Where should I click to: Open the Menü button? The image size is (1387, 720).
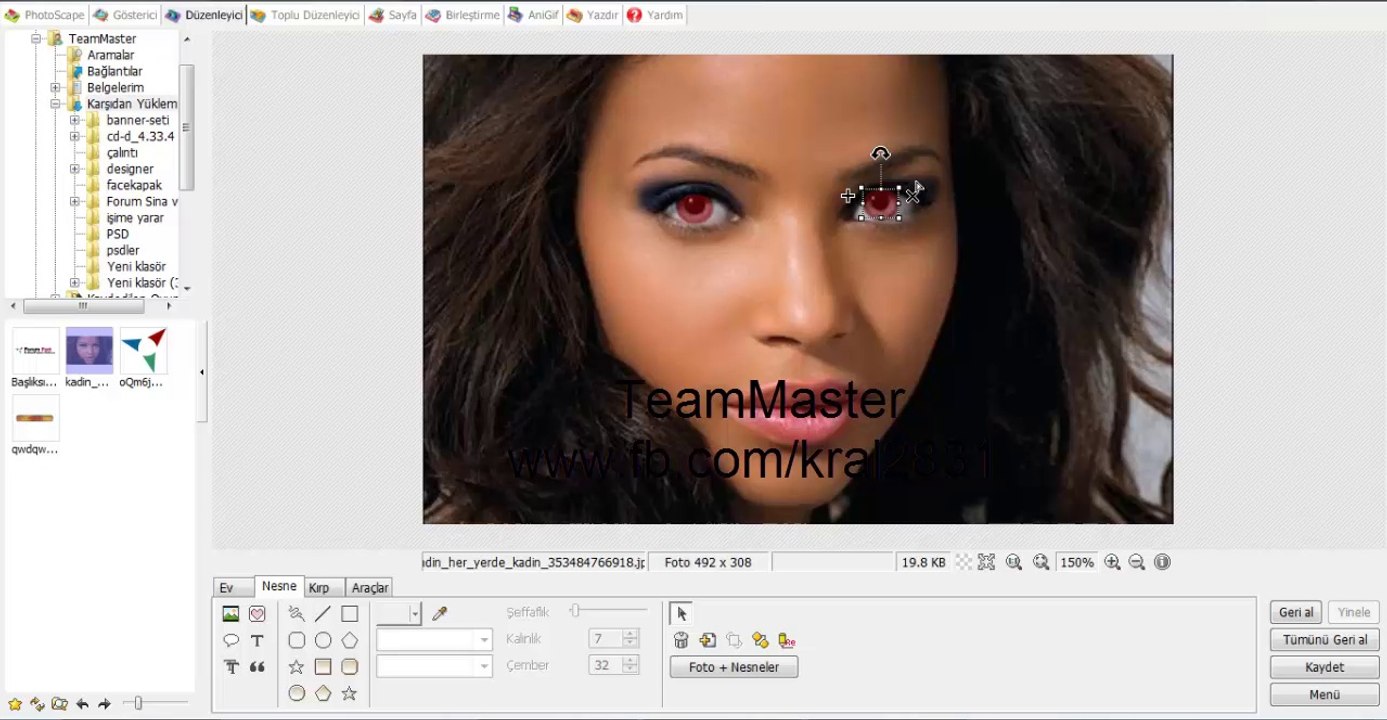(x=1325, y=695)
